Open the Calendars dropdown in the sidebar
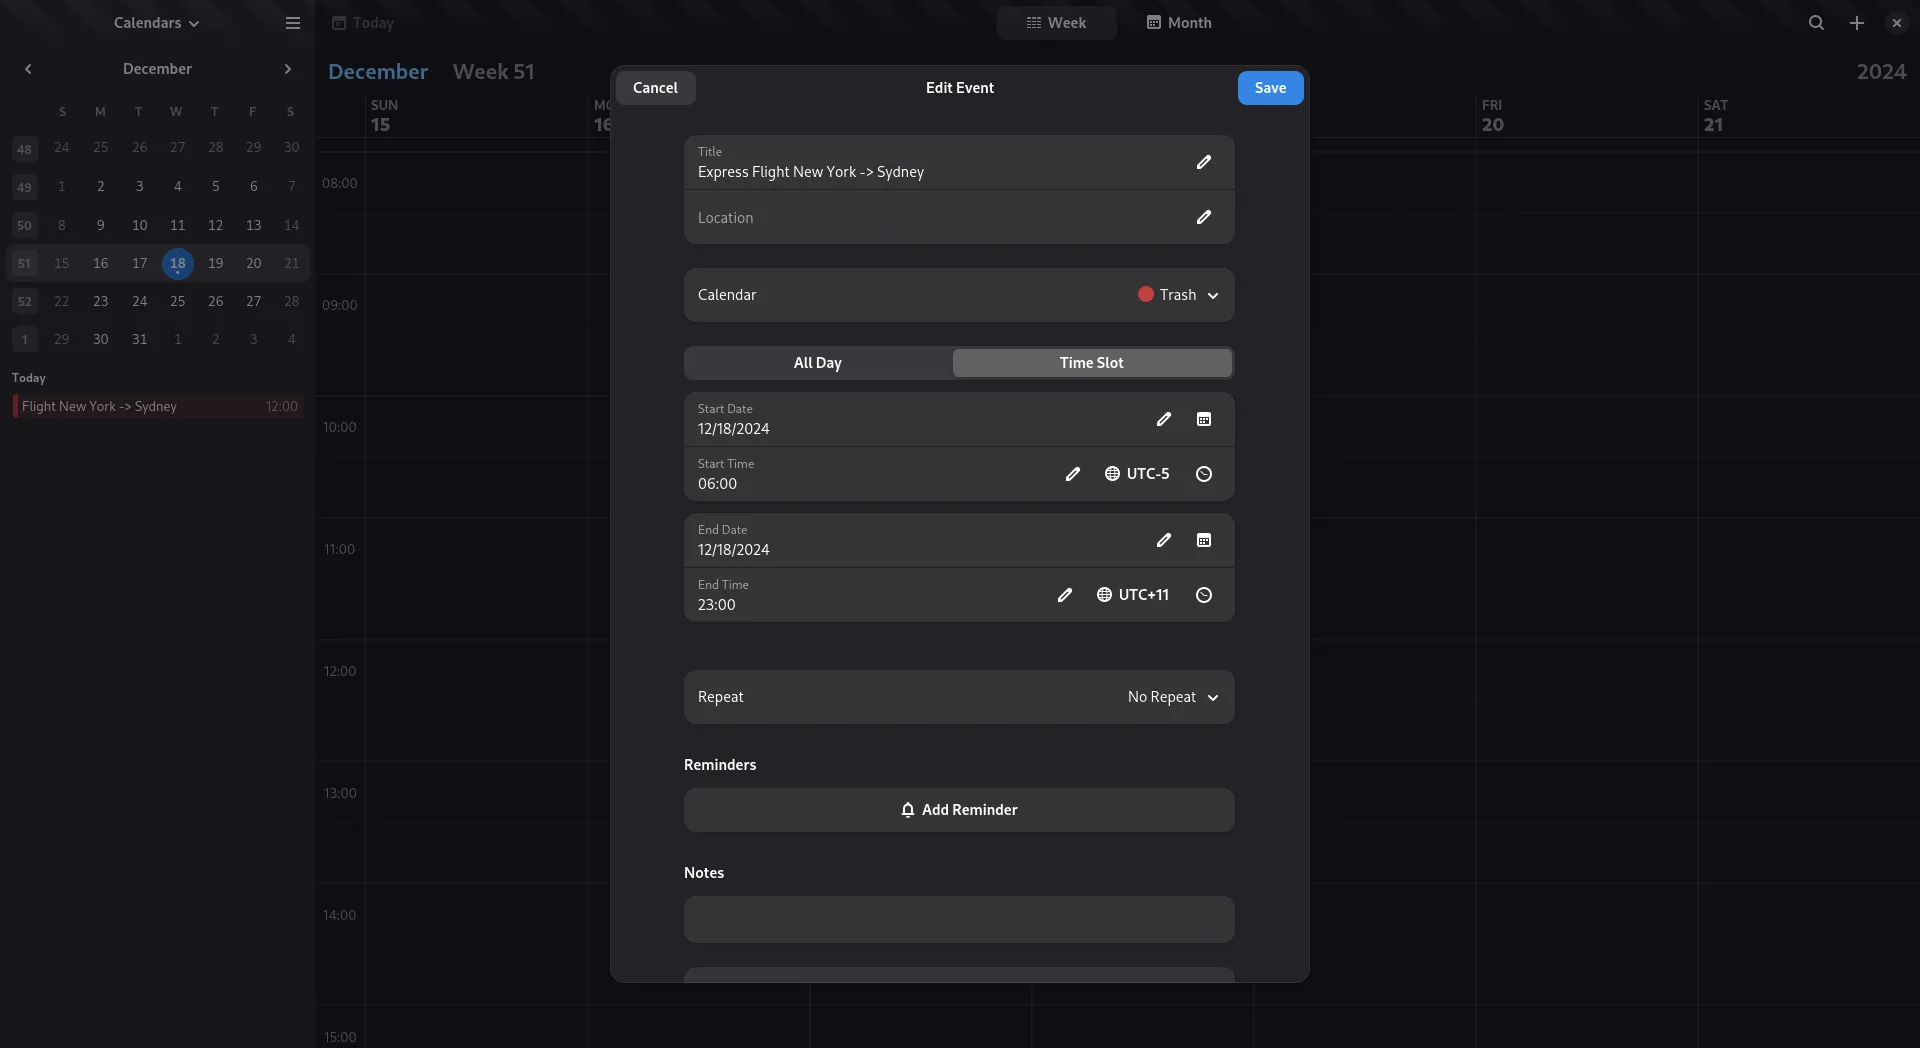 click(156, 23)
